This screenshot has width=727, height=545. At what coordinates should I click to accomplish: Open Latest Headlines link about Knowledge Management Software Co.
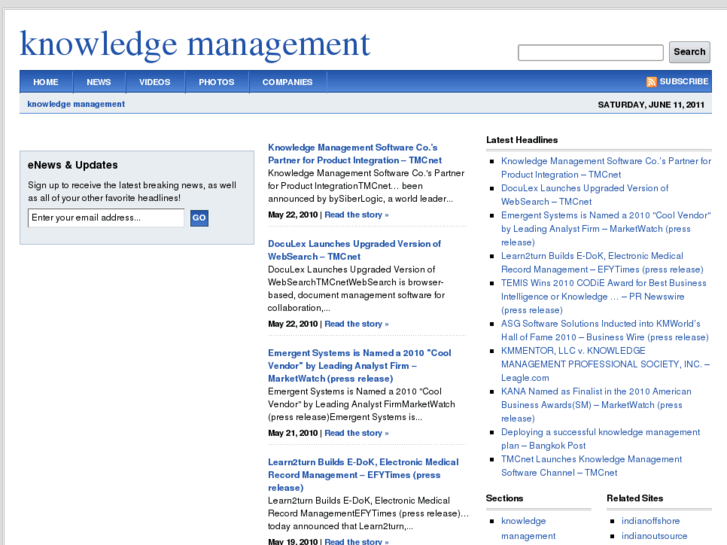606,167
